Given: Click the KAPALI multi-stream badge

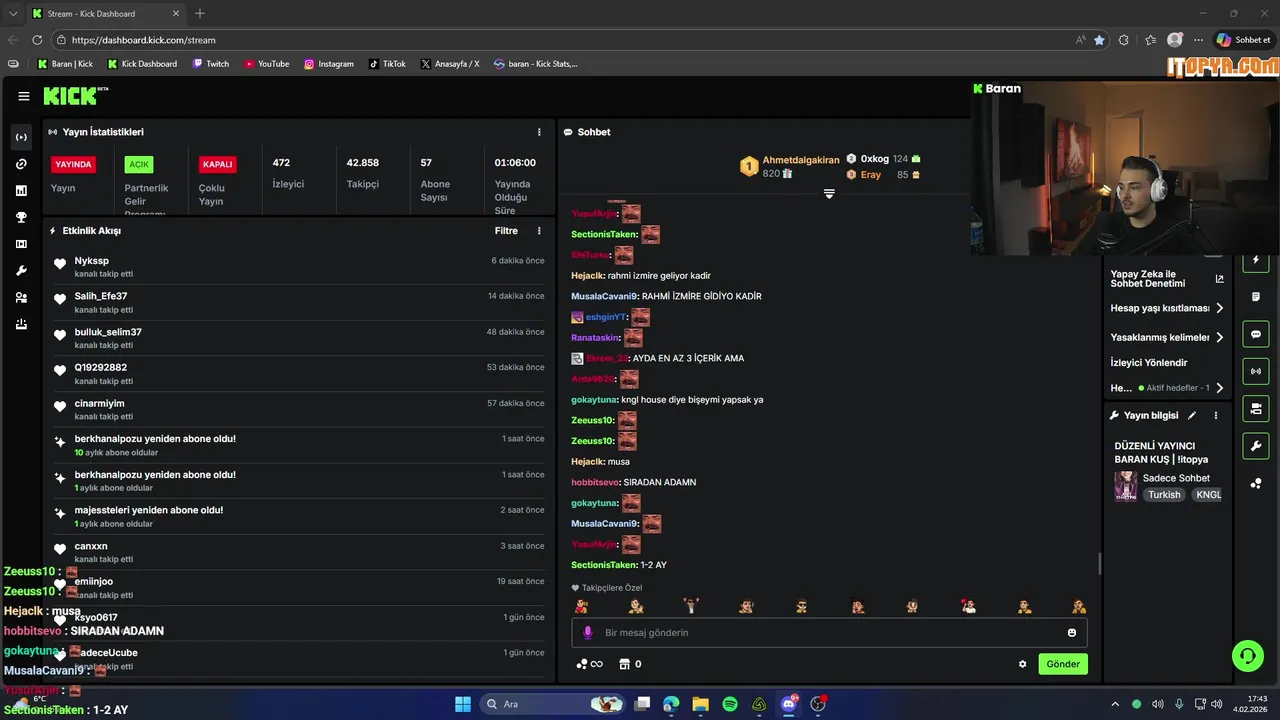Looking at the screenshot, I should click(x=217, y=164).
